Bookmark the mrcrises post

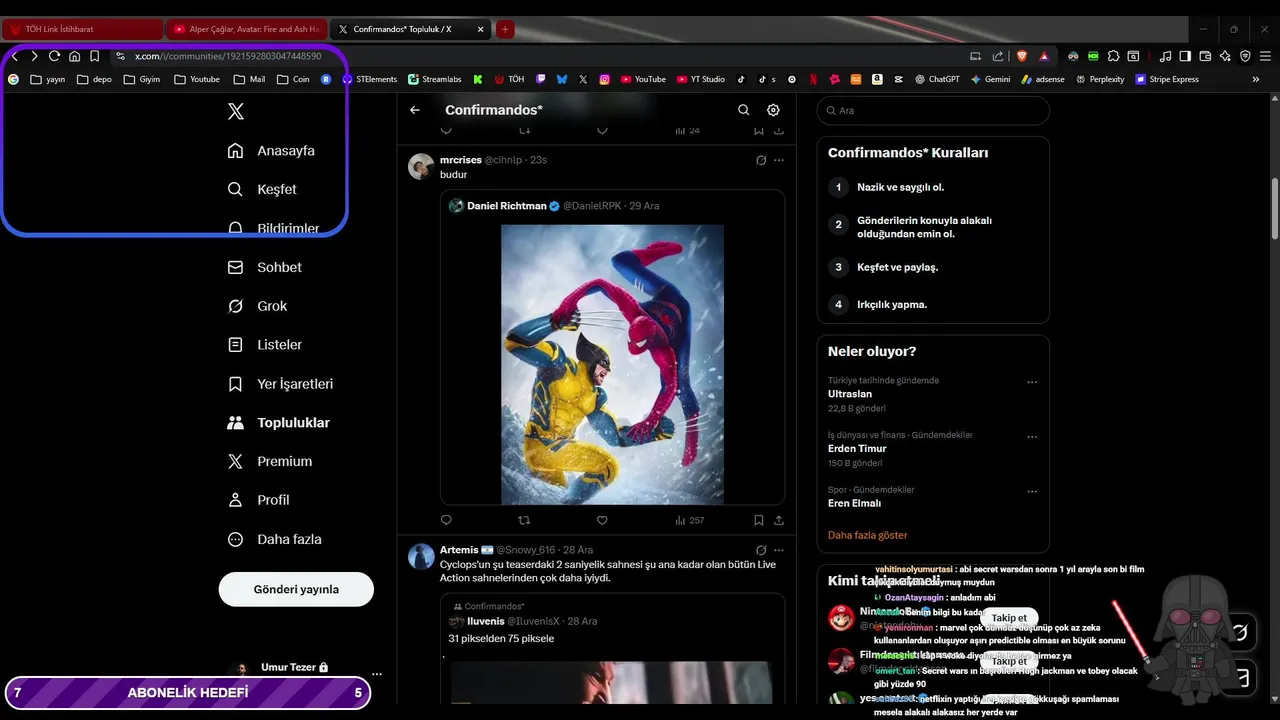[x=759, y=520]
